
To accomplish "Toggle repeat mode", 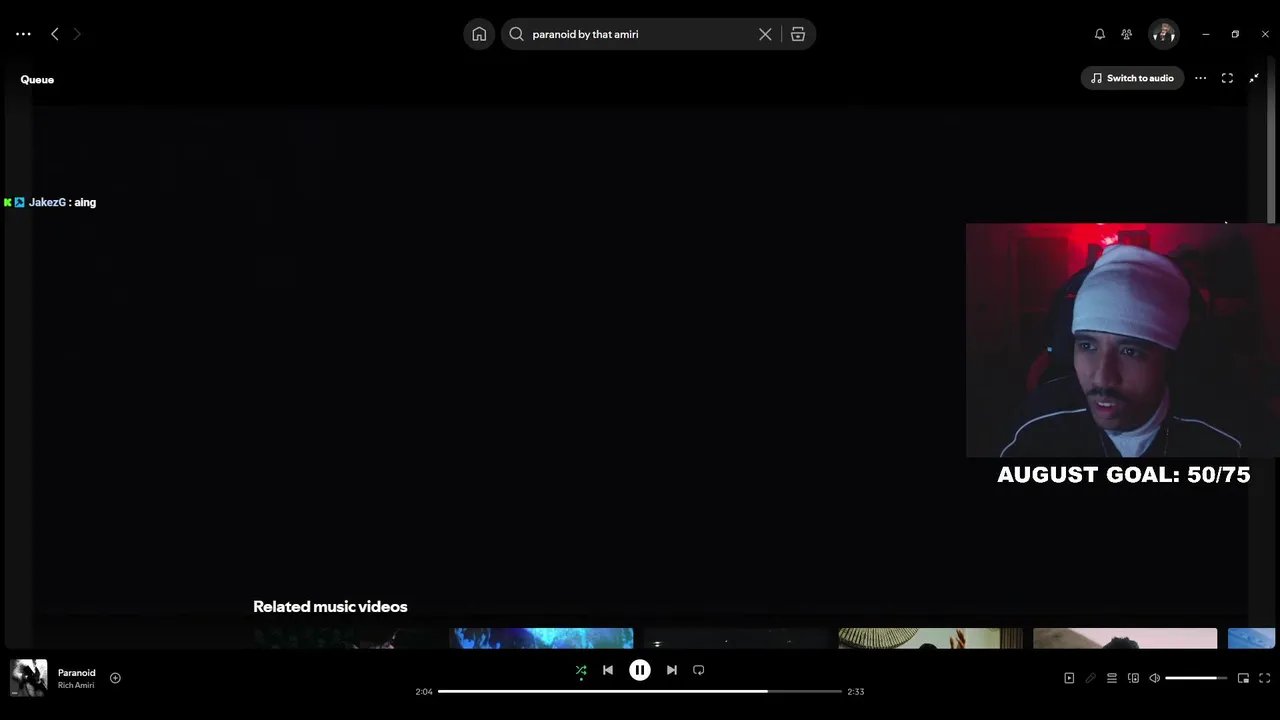I will click(699, 670).
